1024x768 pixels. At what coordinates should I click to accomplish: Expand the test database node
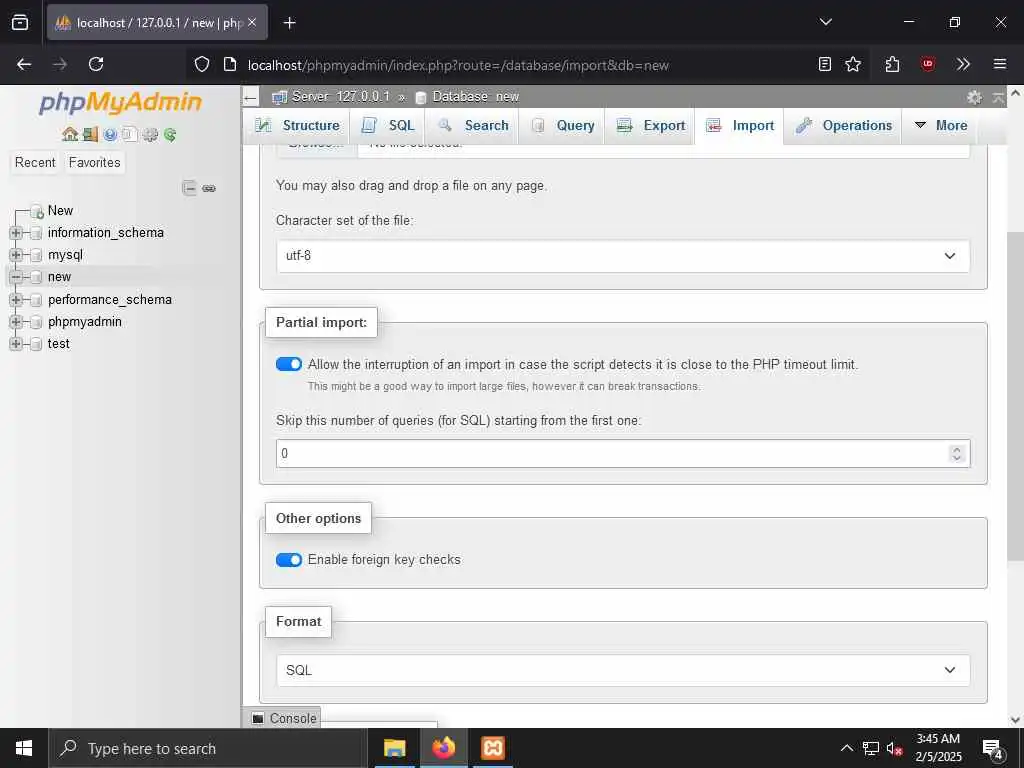[x=16, y=344]
